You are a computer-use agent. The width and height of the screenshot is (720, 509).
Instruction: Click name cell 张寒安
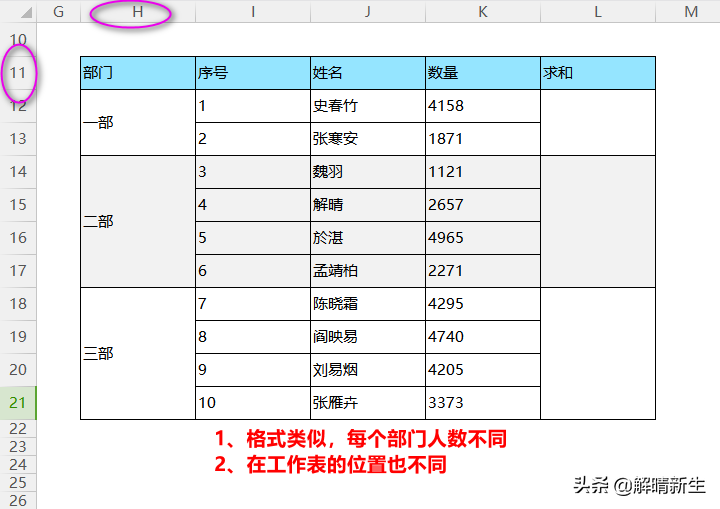click(x=368, y=139)
